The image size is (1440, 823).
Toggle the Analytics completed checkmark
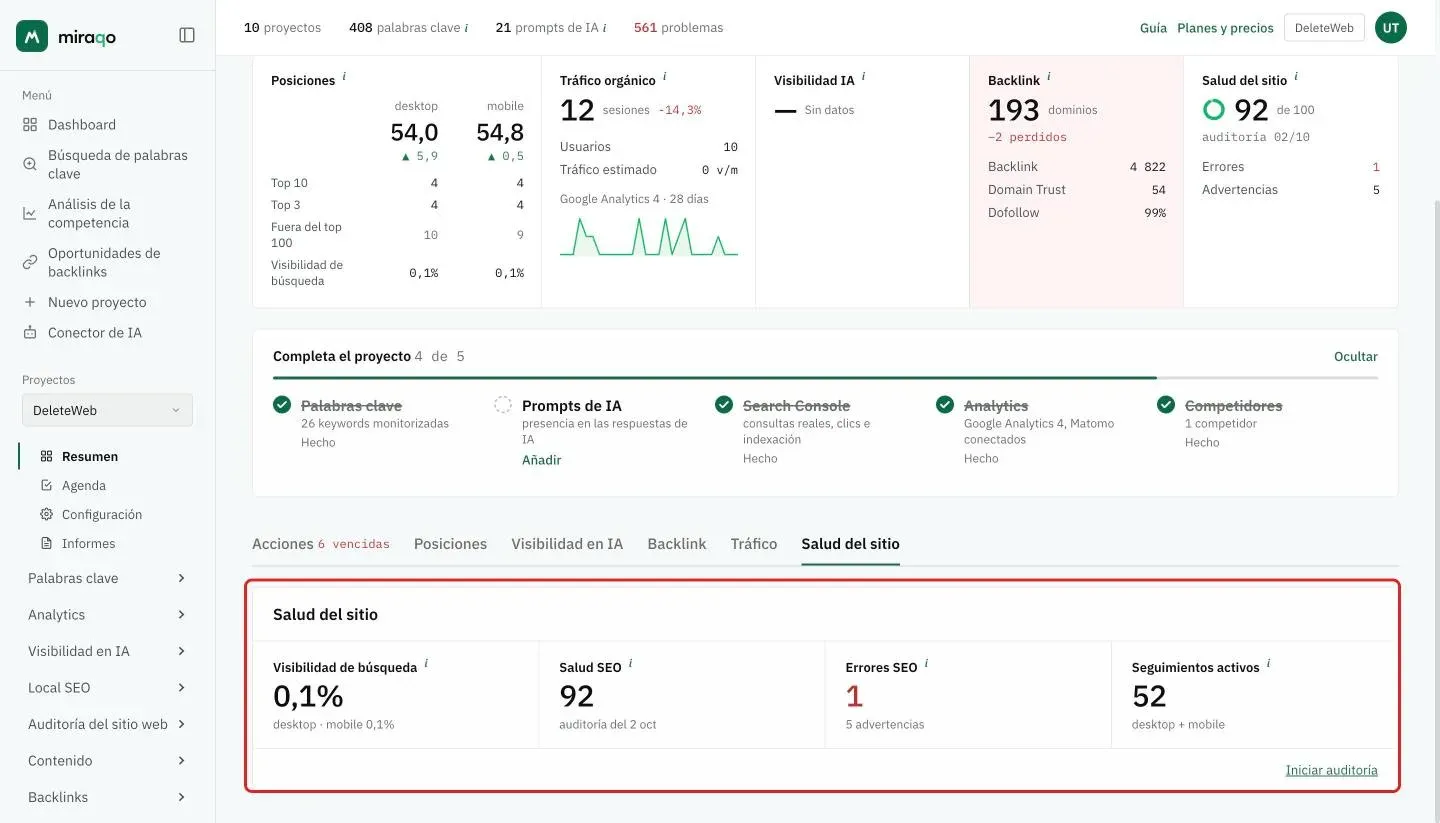pyautogui.click(x=945, y=405)
